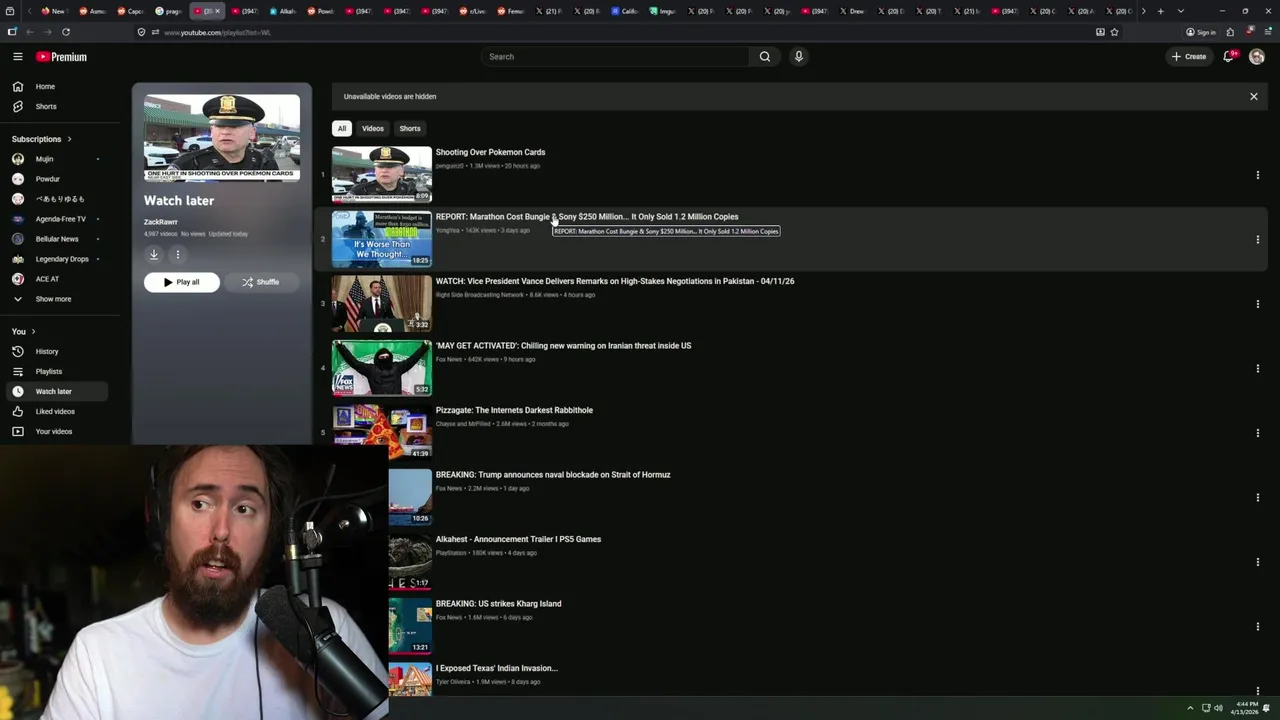Open the browser tab list dropdown
Viewport: 1280px width, 720px height.
coord(1181,11)
